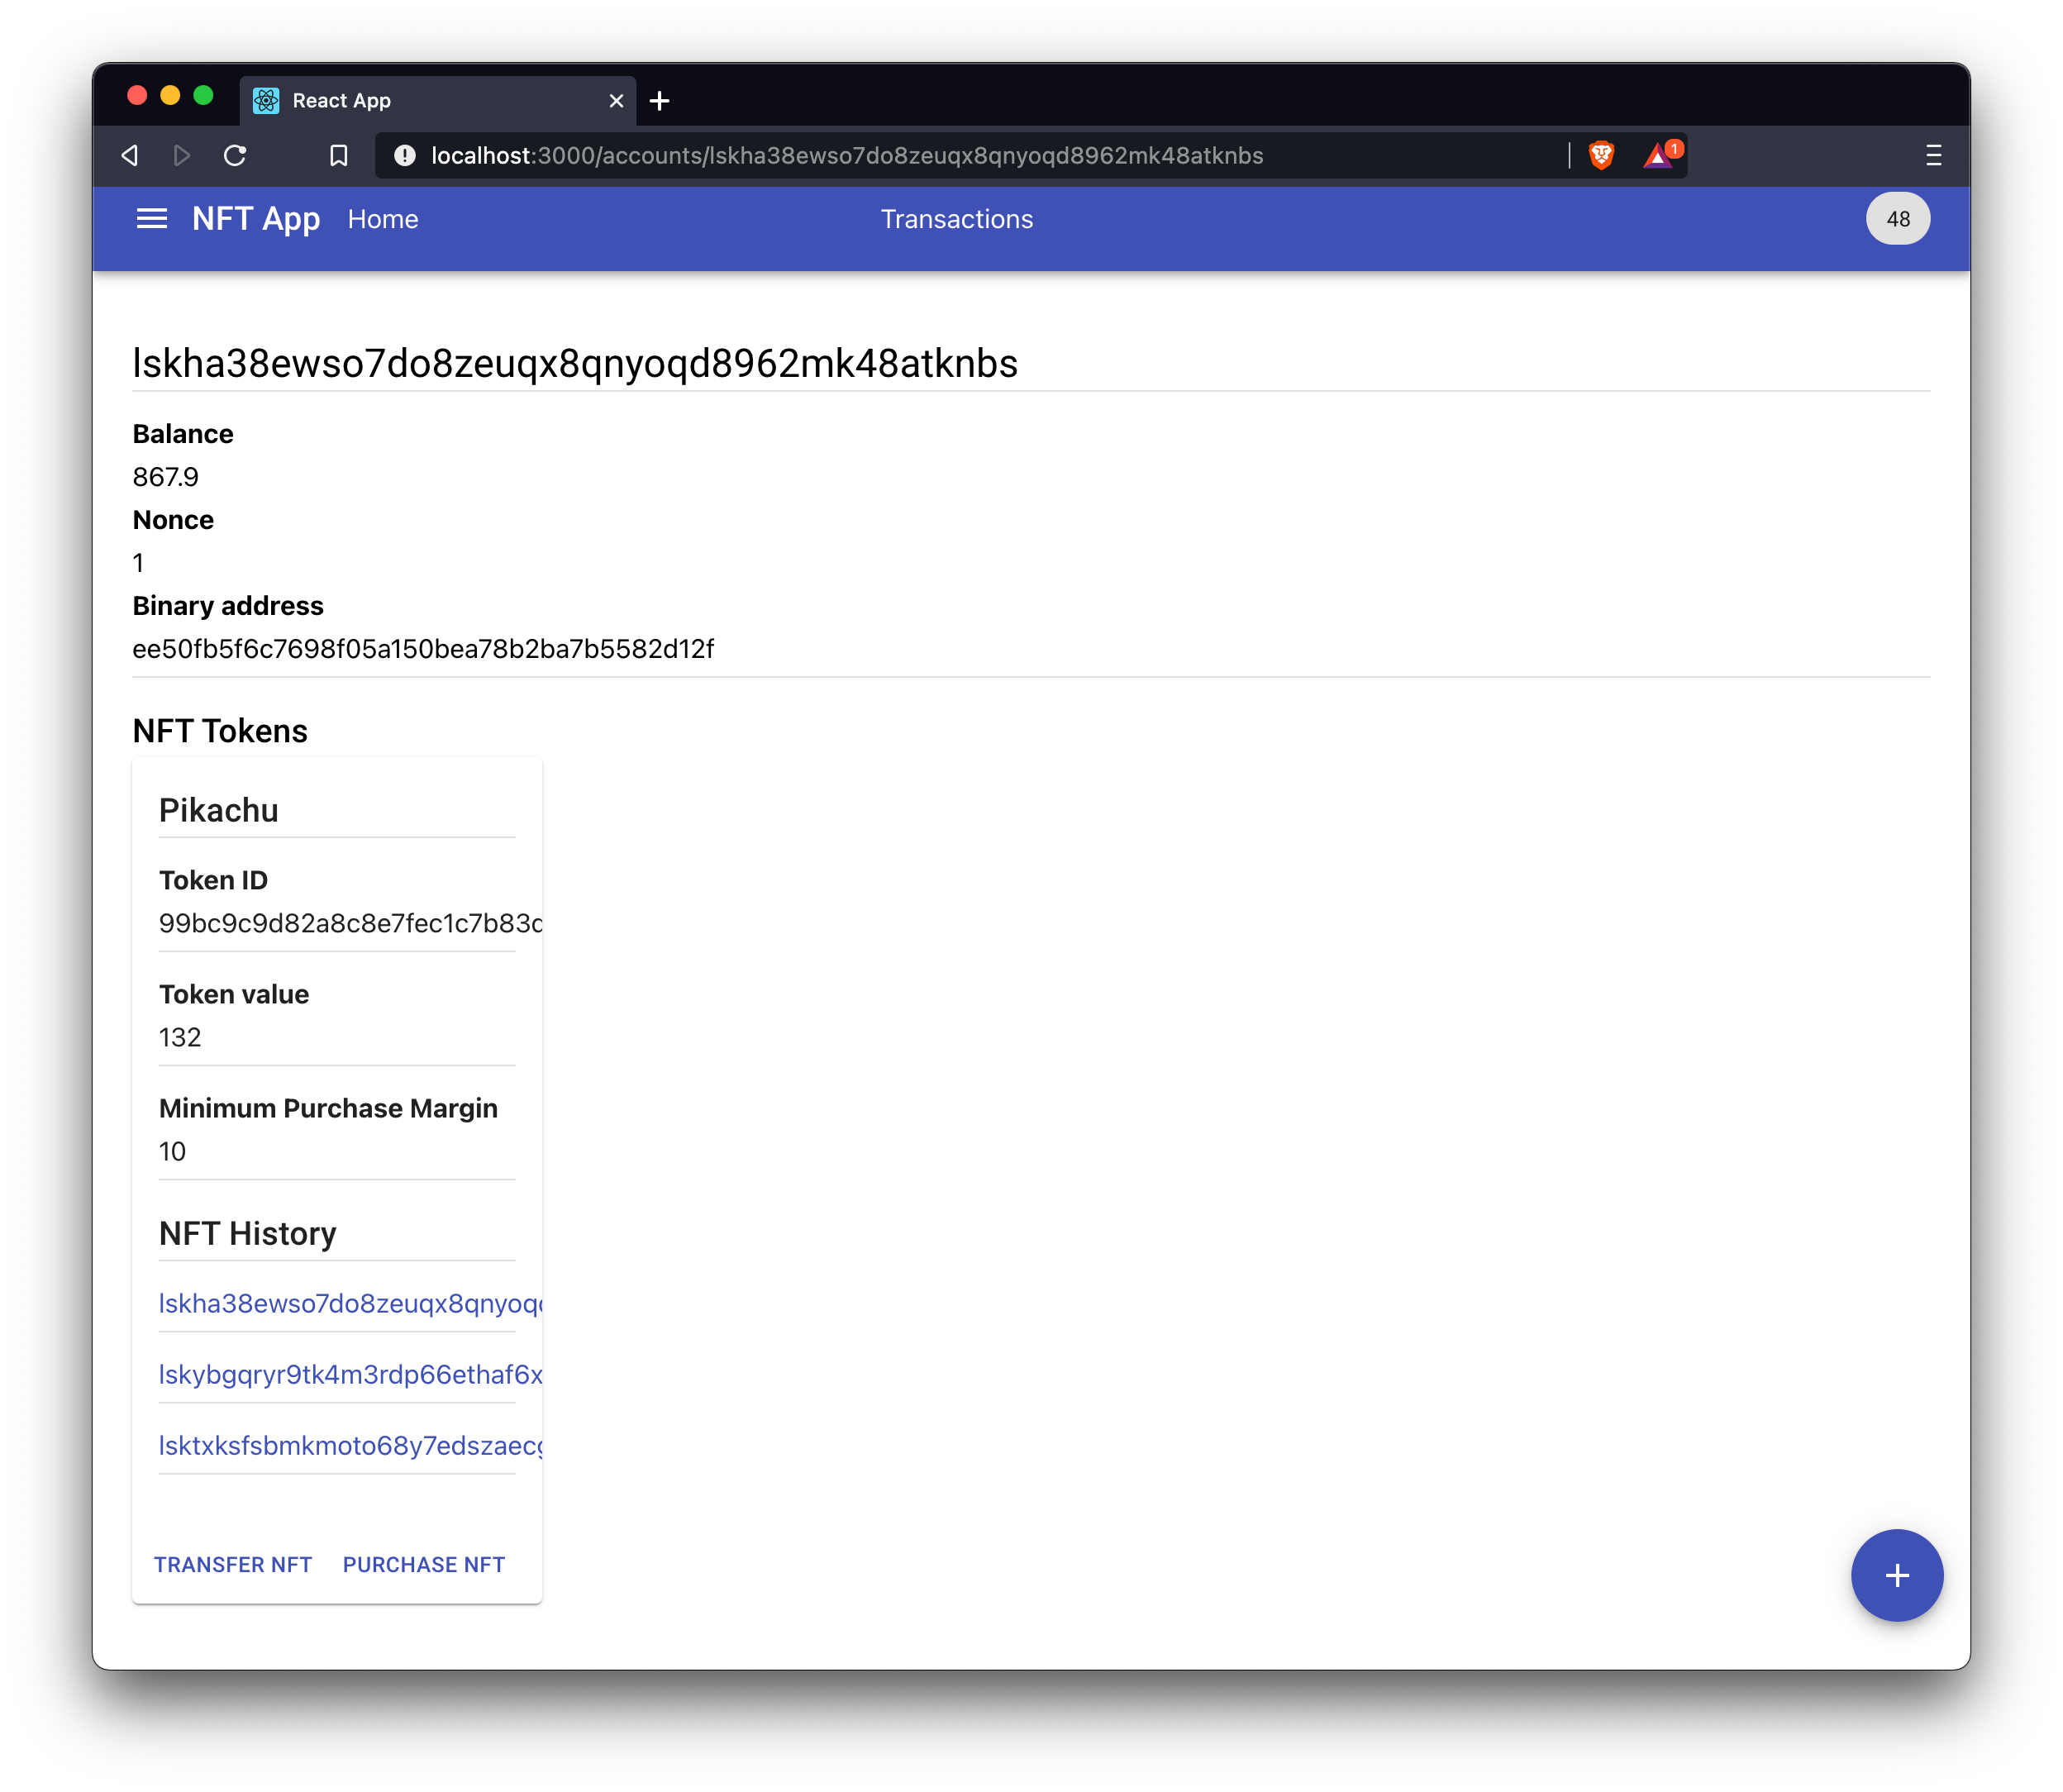Image resolution: width=2063 pixels, height=1792 pixels.
Task: Open the Transactions page
Action: (956, 220)
